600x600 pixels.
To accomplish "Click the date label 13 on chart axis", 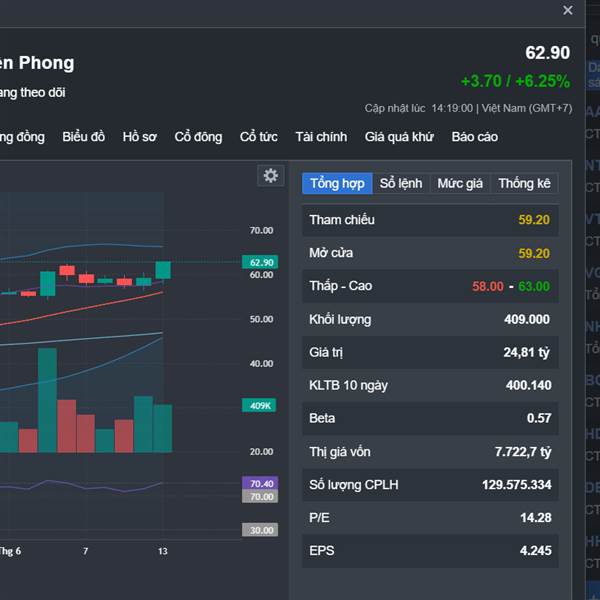I will (163, 551).
